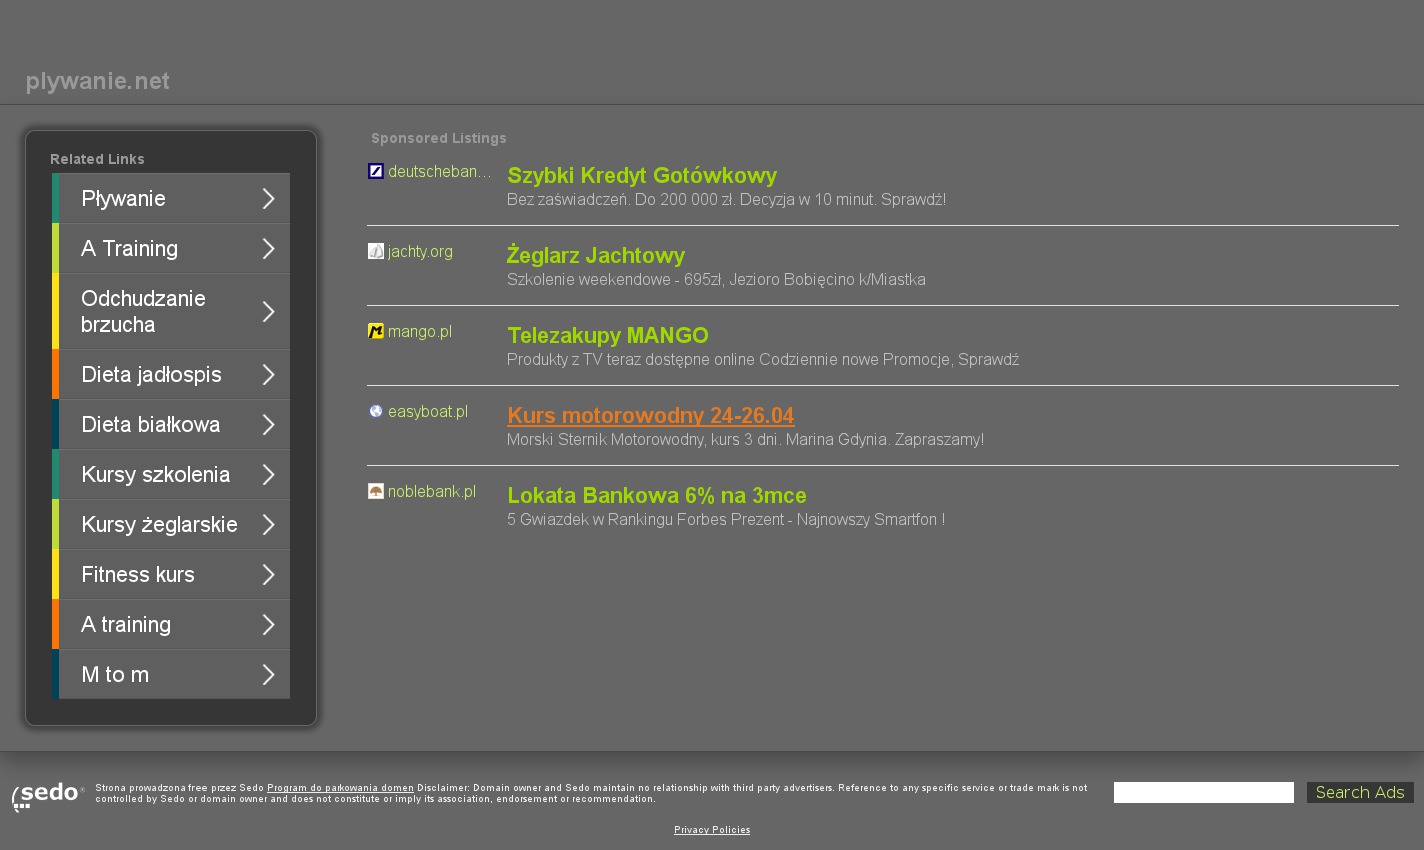Click the plywanie.net site title

pos(98,82)
